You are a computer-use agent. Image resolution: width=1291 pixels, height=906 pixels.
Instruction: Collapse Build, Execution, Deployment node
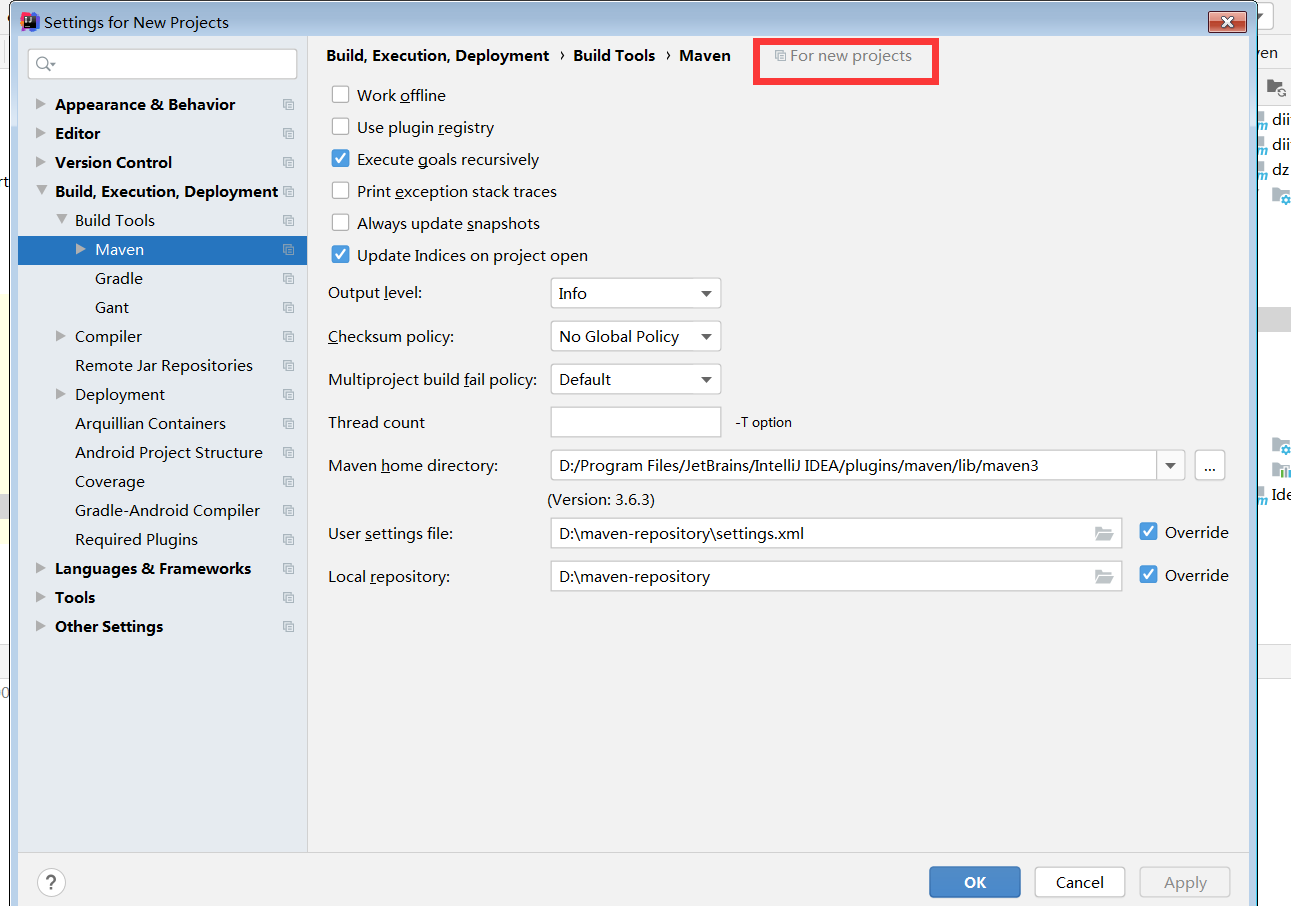pyautogui.click(x=41, y=191)
